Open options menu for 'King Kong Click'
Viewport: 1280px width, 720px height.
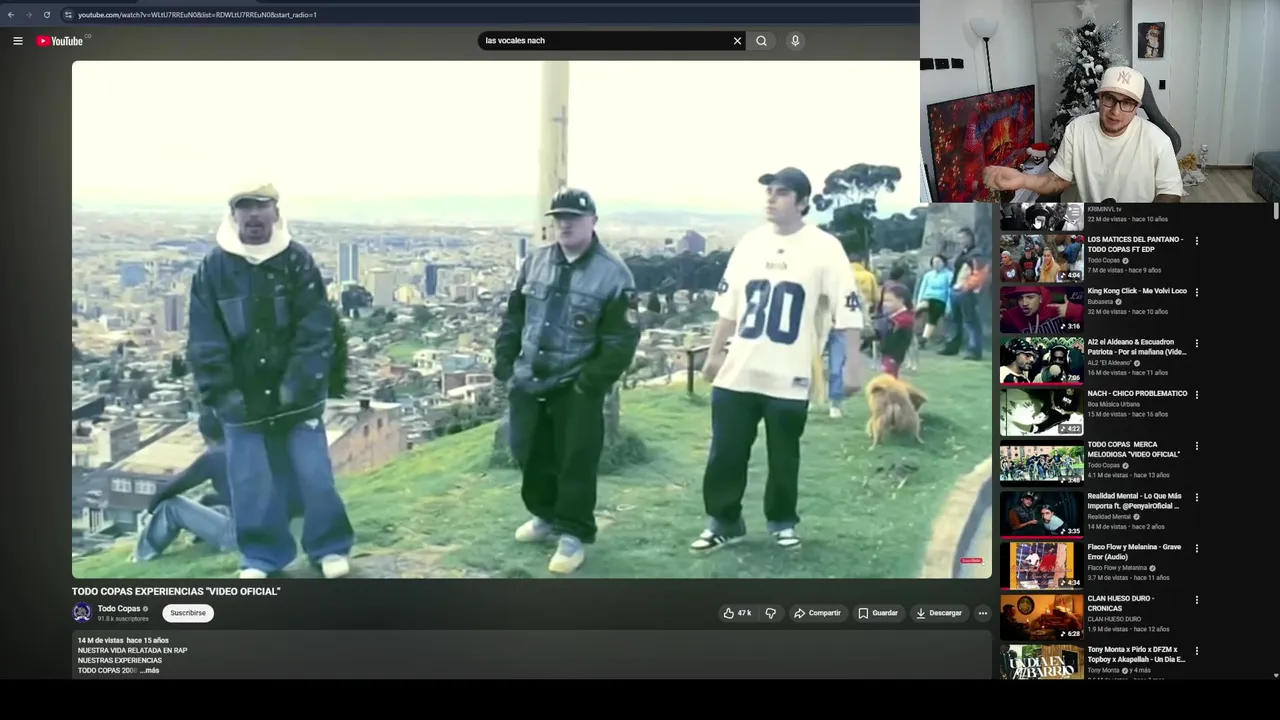1196,292
